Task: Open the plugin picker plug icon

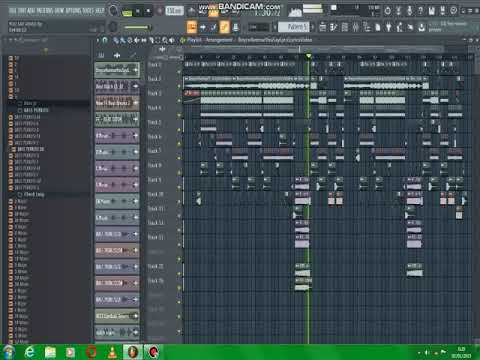Action: [x=388, y=27]
